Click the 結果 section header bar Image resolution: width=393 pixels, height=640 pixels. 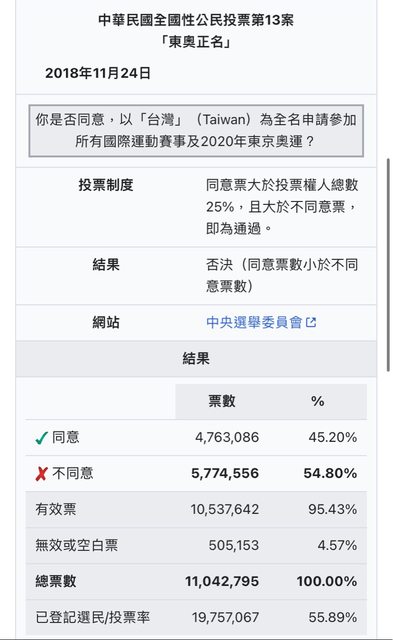[x=196, y=359]
